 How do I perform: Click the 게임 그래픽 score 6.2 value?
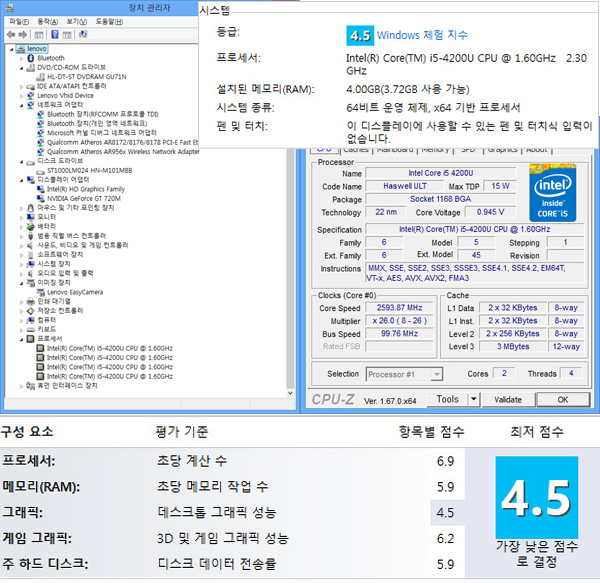(445, 539)
